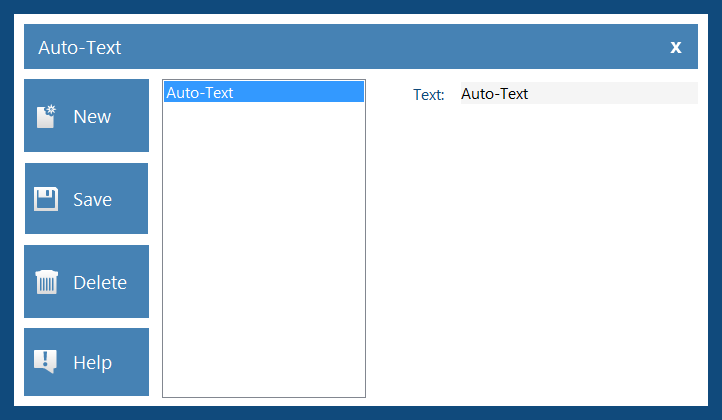Viewport: 722px width, 420px height.
Task: Click the Delete button label
Action: (100, 282)
